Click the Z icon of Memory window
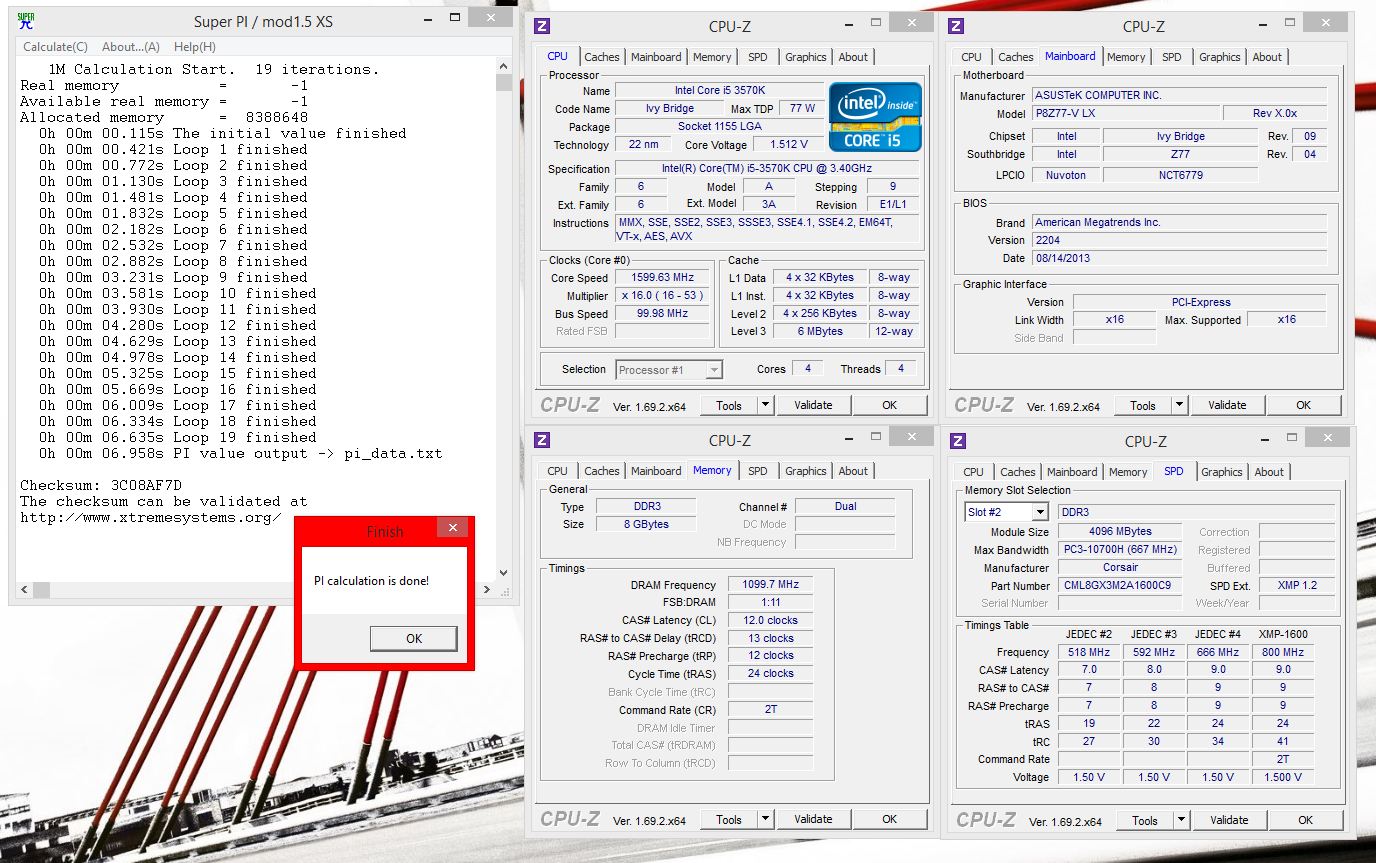 (542, 441)
